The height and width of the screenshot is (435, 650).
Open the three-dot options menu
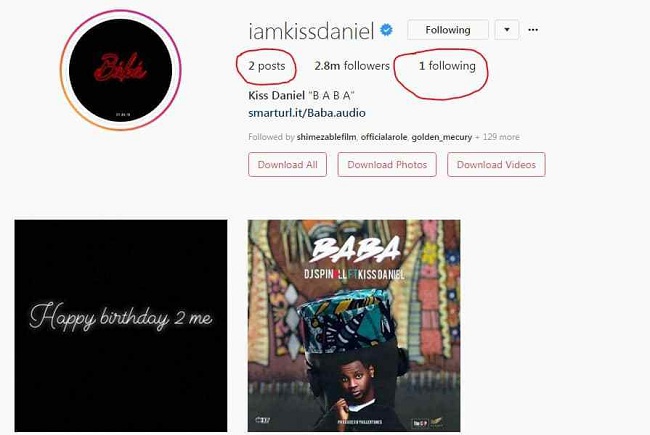[533, 30]
